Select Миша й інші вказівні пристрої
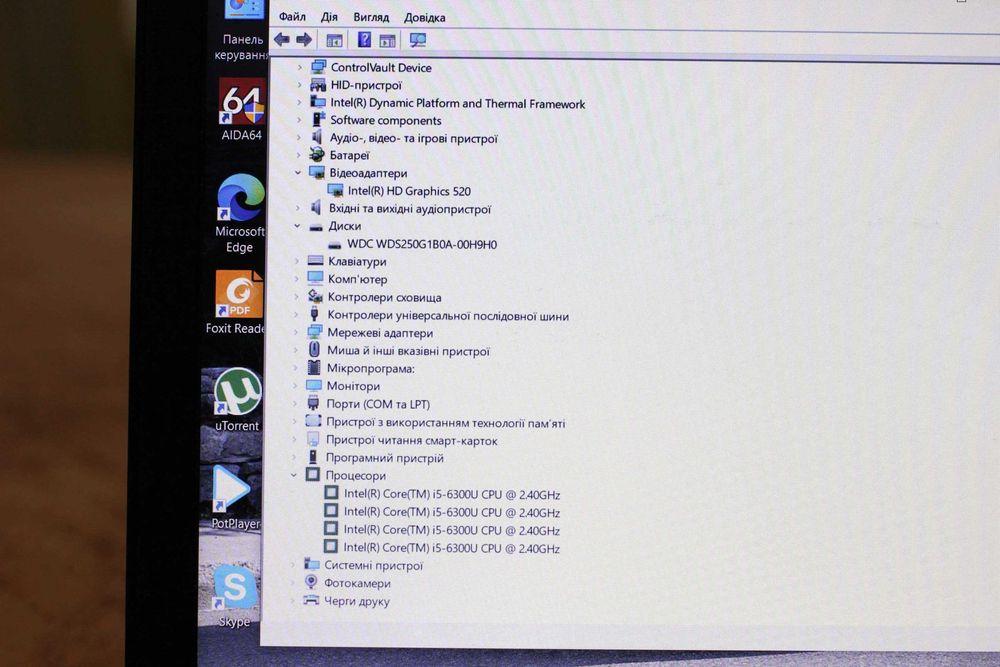The height and width of the screenshot is (667, 1000). [408, 351]
